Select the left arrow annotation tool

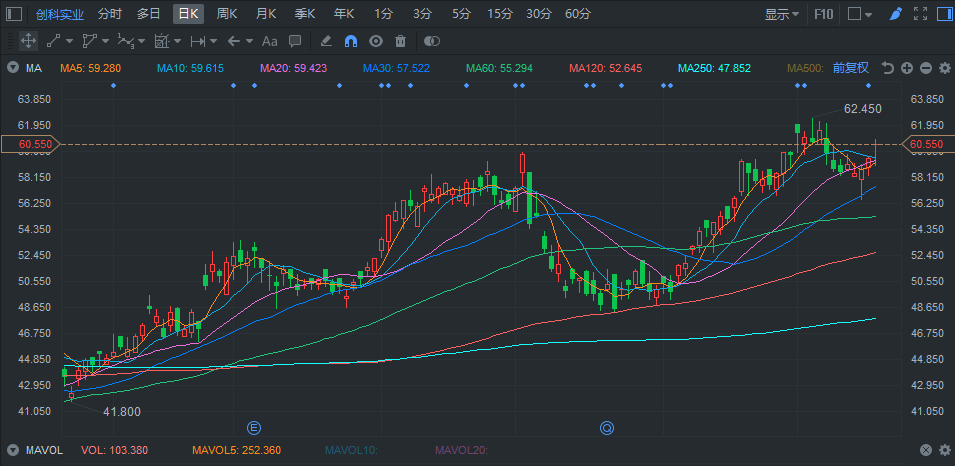233,41
